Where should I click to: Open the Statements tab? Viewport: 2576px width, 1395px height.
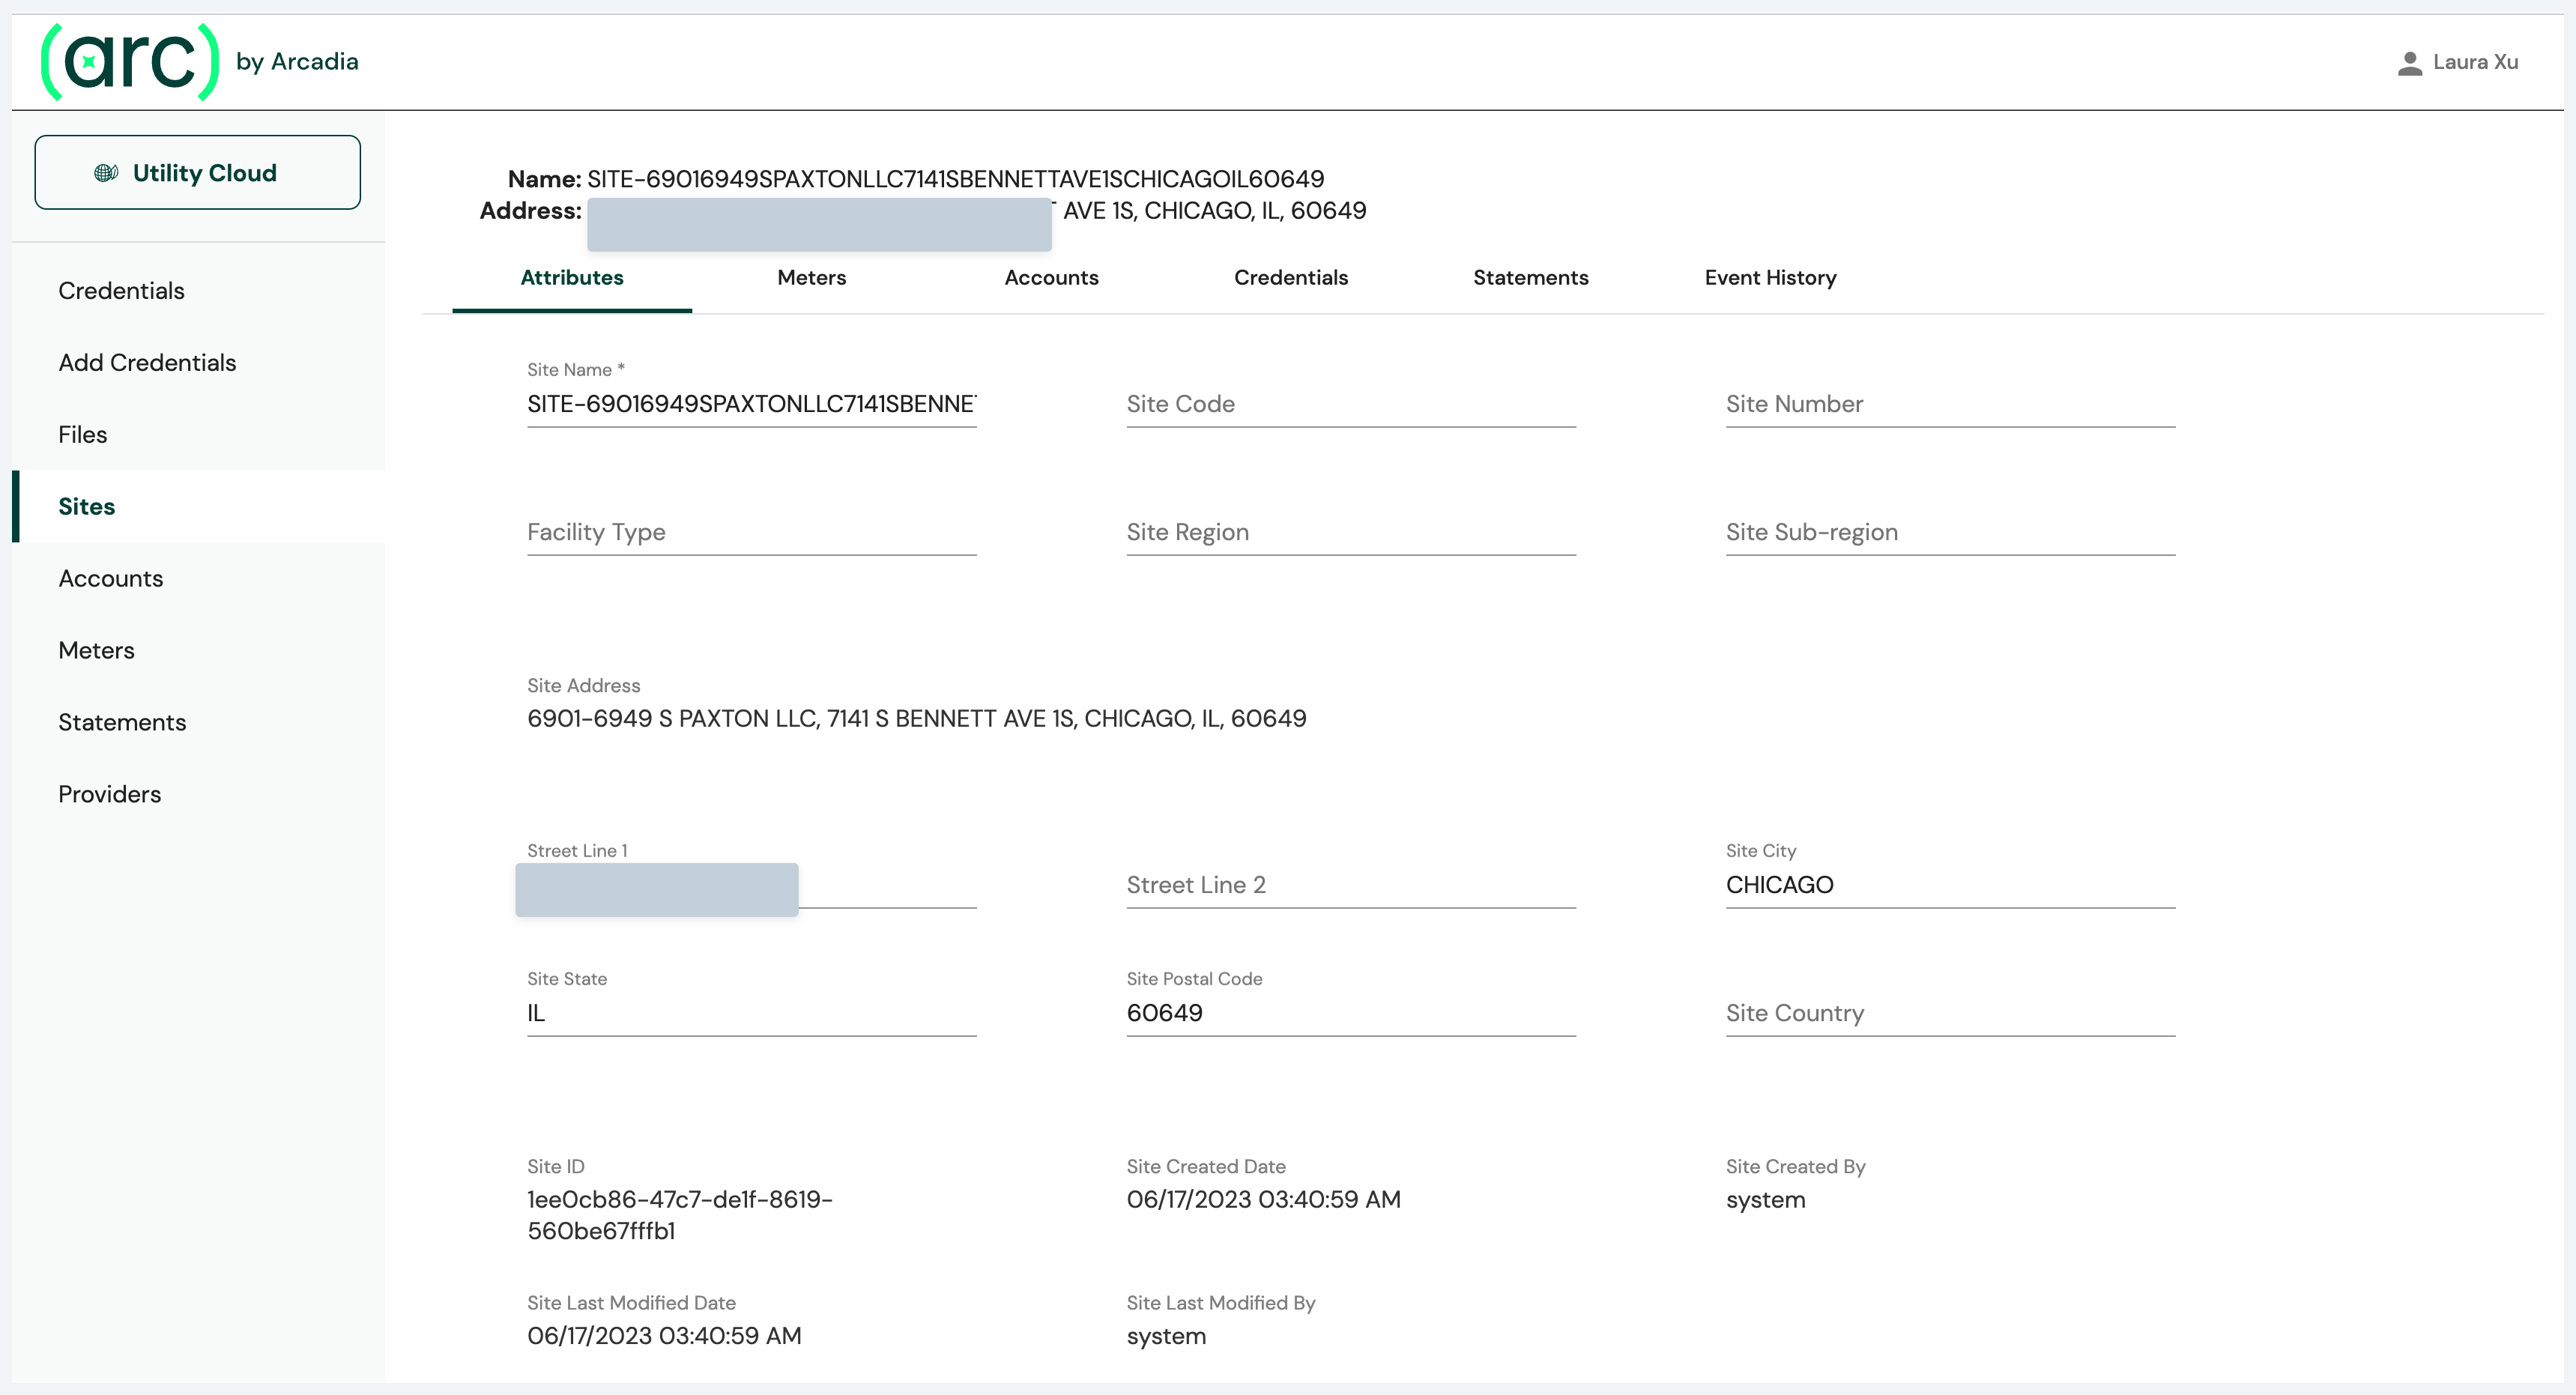pyautogui.click(x=1530, y=278)
